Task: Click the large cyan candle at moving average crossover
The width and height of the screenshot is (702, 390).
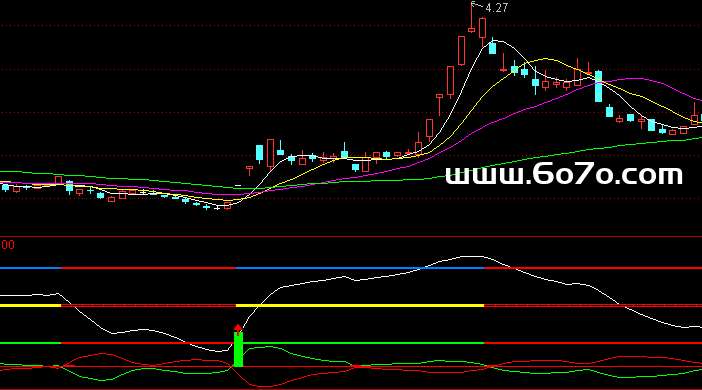Action: point(599,86)
